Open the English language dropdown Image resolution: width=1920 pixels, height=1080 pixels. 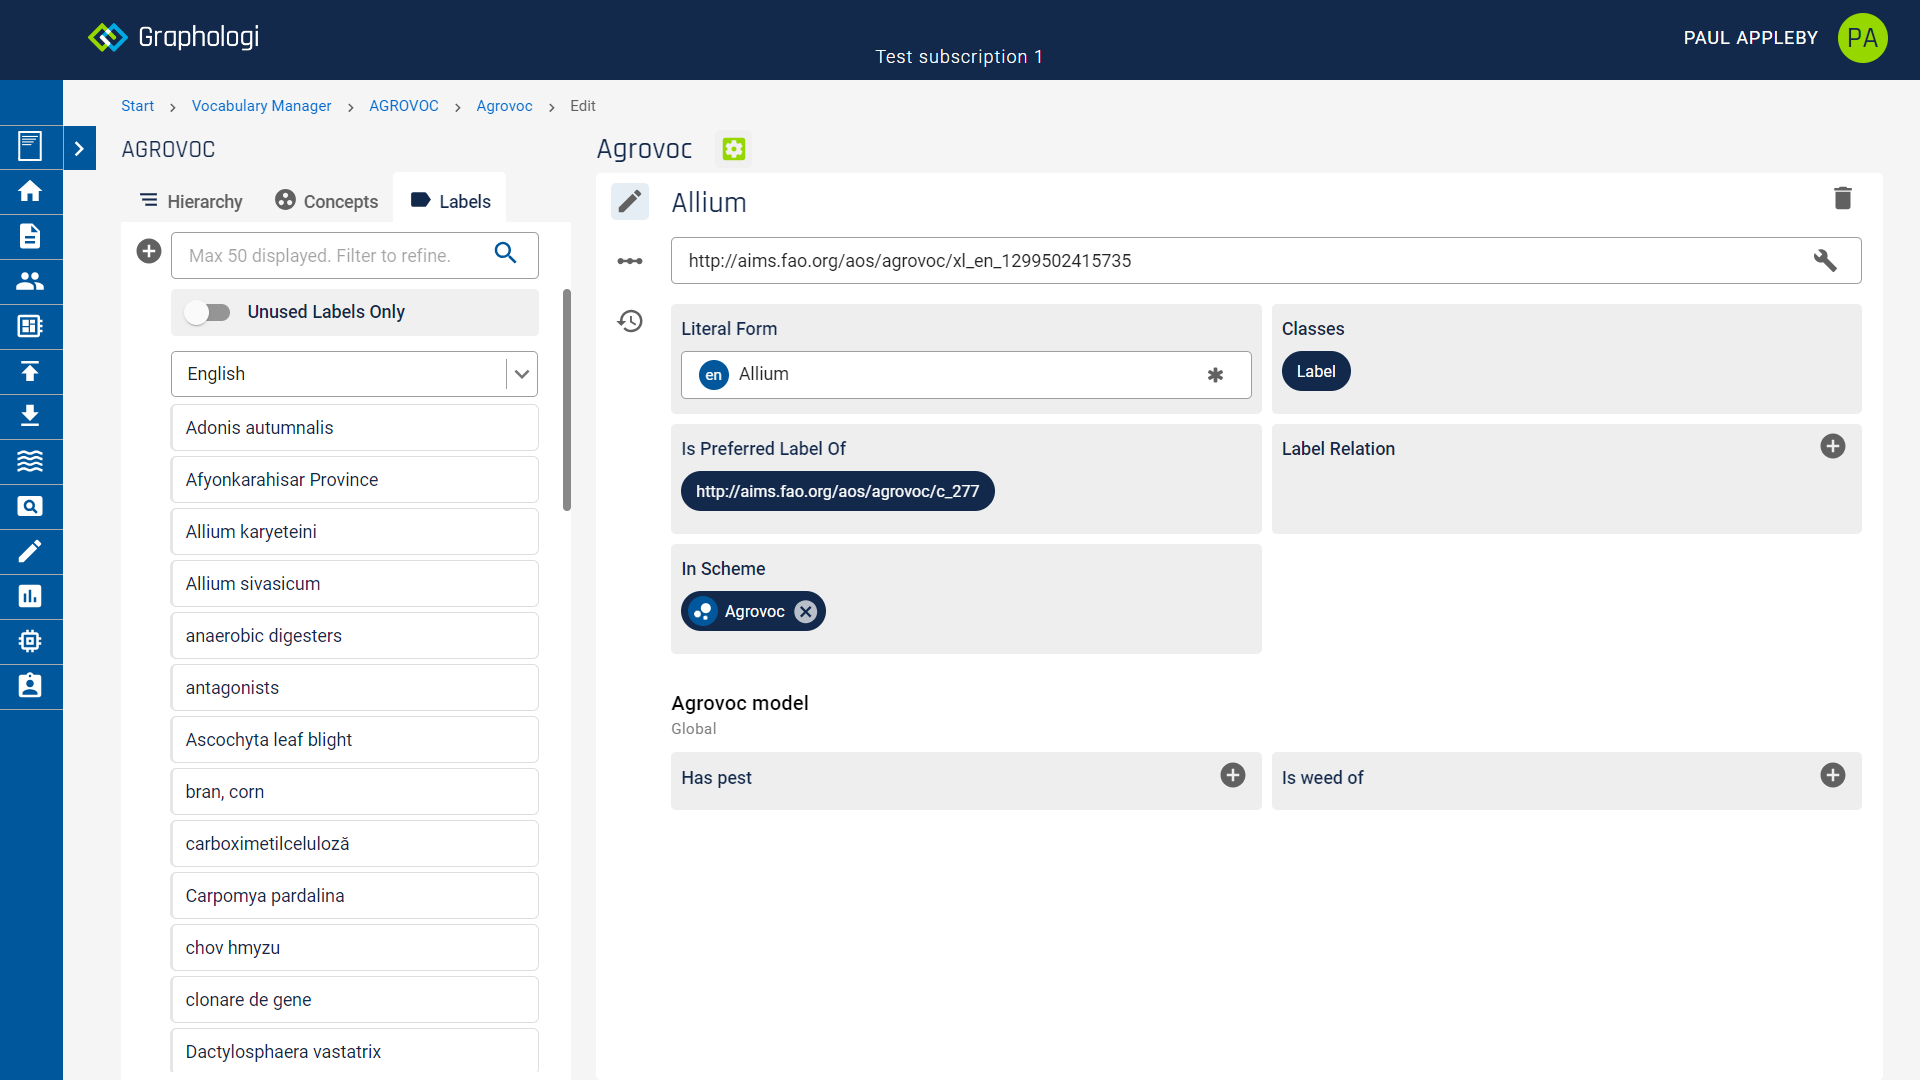(x=354, y=374)
